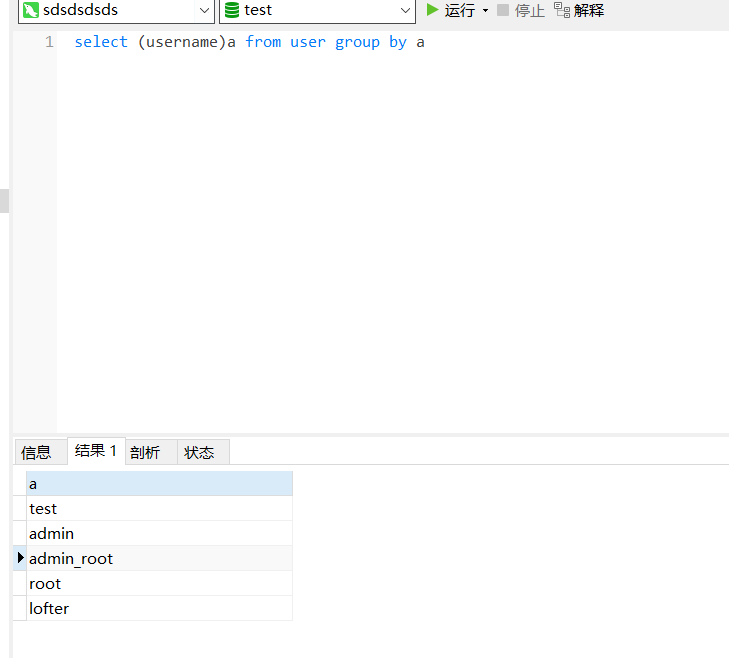This screenshot has width=729, height=658.
Task: Click the row indicator arrow beside admin_root
Action: point(20,558)
